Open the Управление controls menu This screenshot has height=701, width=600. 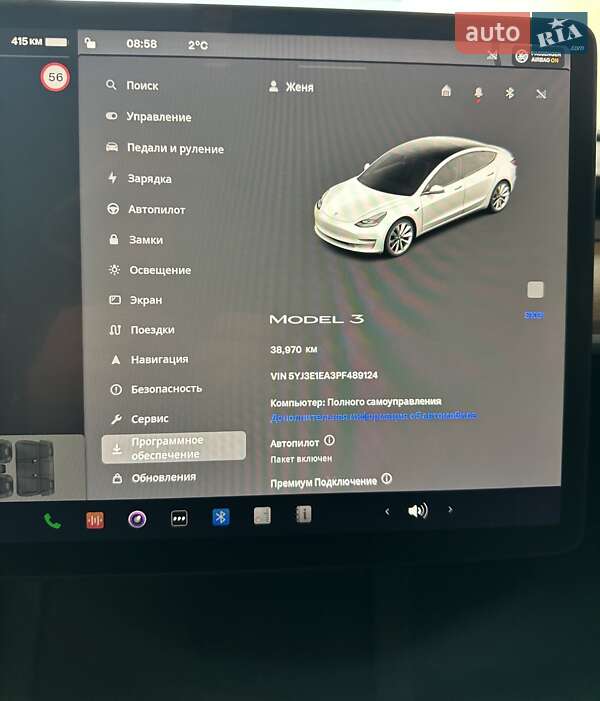tap(148, 117)
